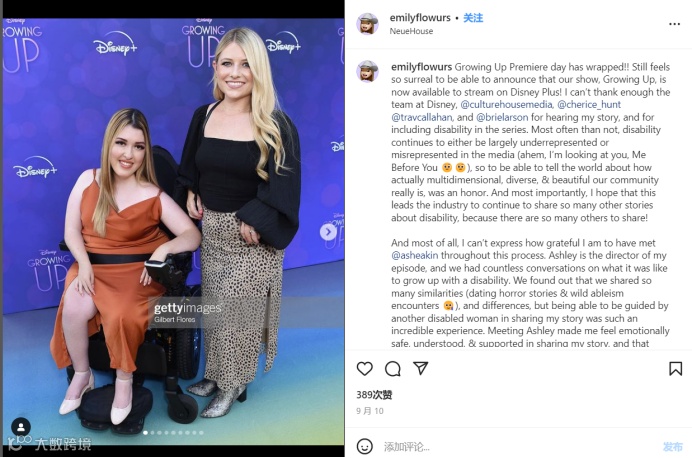Open @culturehousemedia mention
Image resolution: width=692 pixels, height=458 pixels.
[506, 105]
